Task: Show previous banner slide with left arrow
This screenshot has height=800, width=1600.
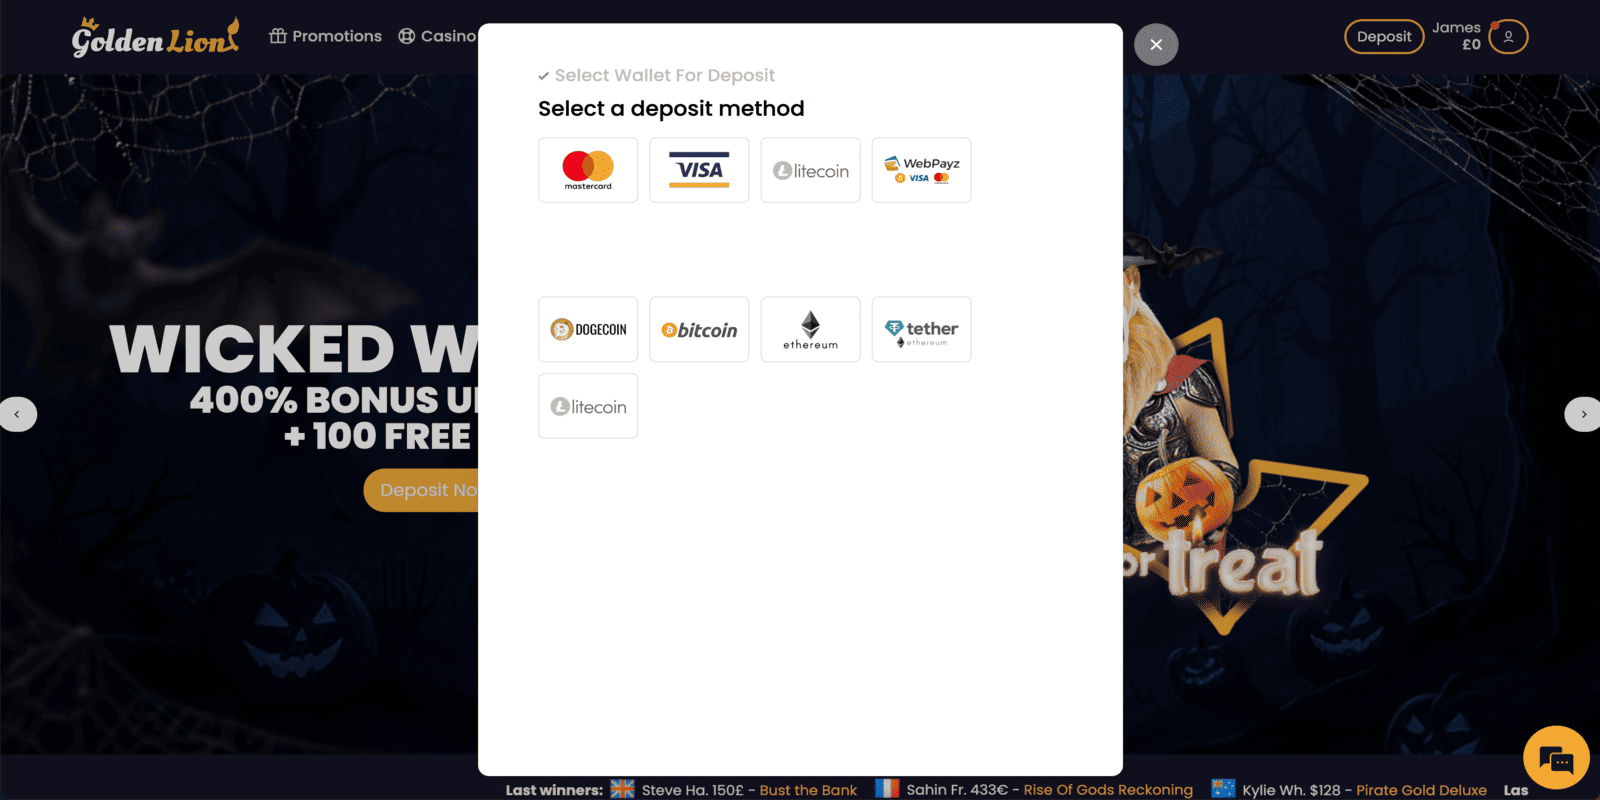Action: coord(17,414)
